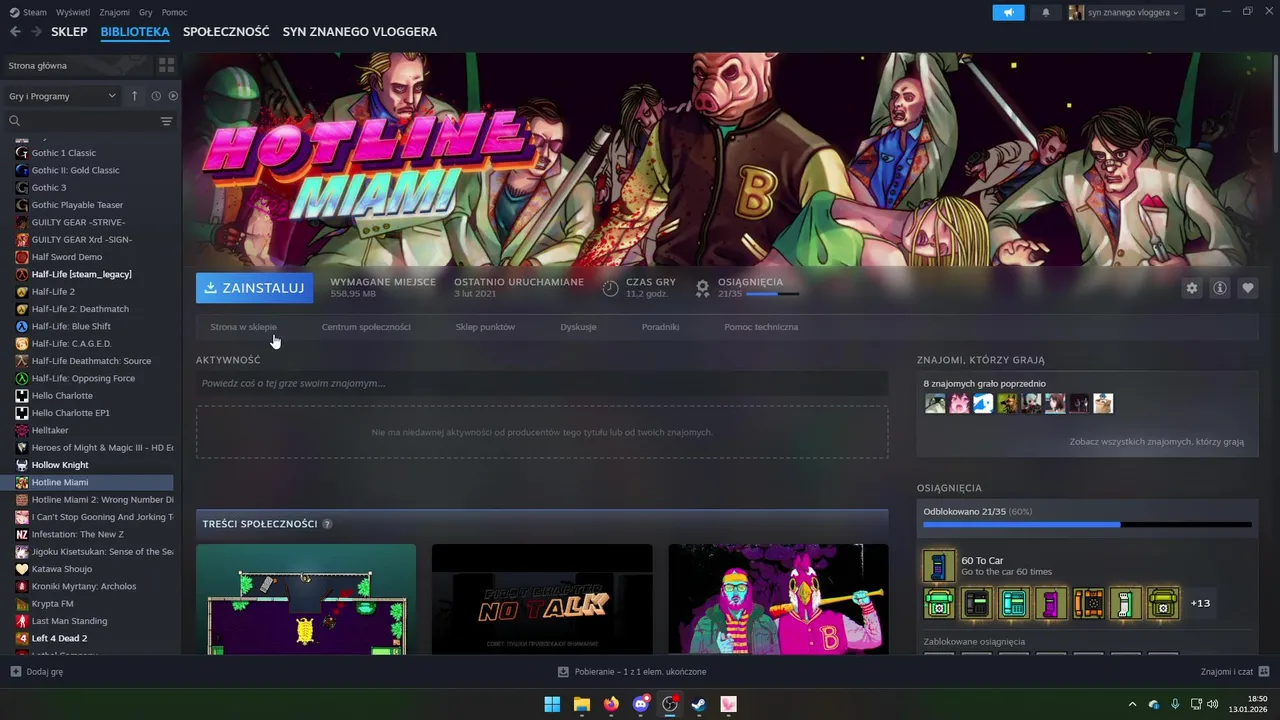
Task: Click the achievements progress bar 21/35
Action: point(1087,524)
